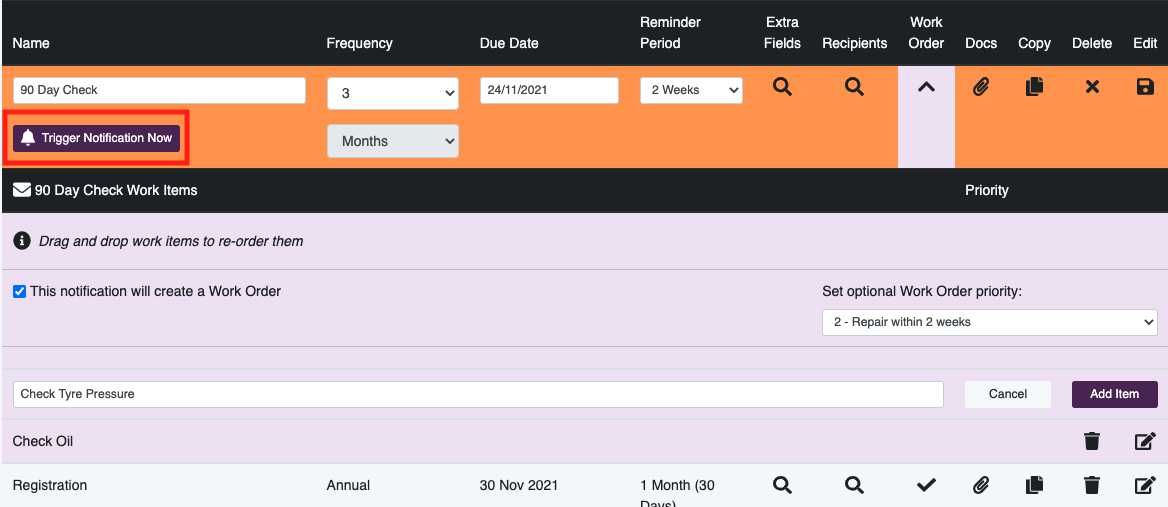1168x507 pixels.
Task: Click Trigger Notification Now button
Action: pos(96,138)
